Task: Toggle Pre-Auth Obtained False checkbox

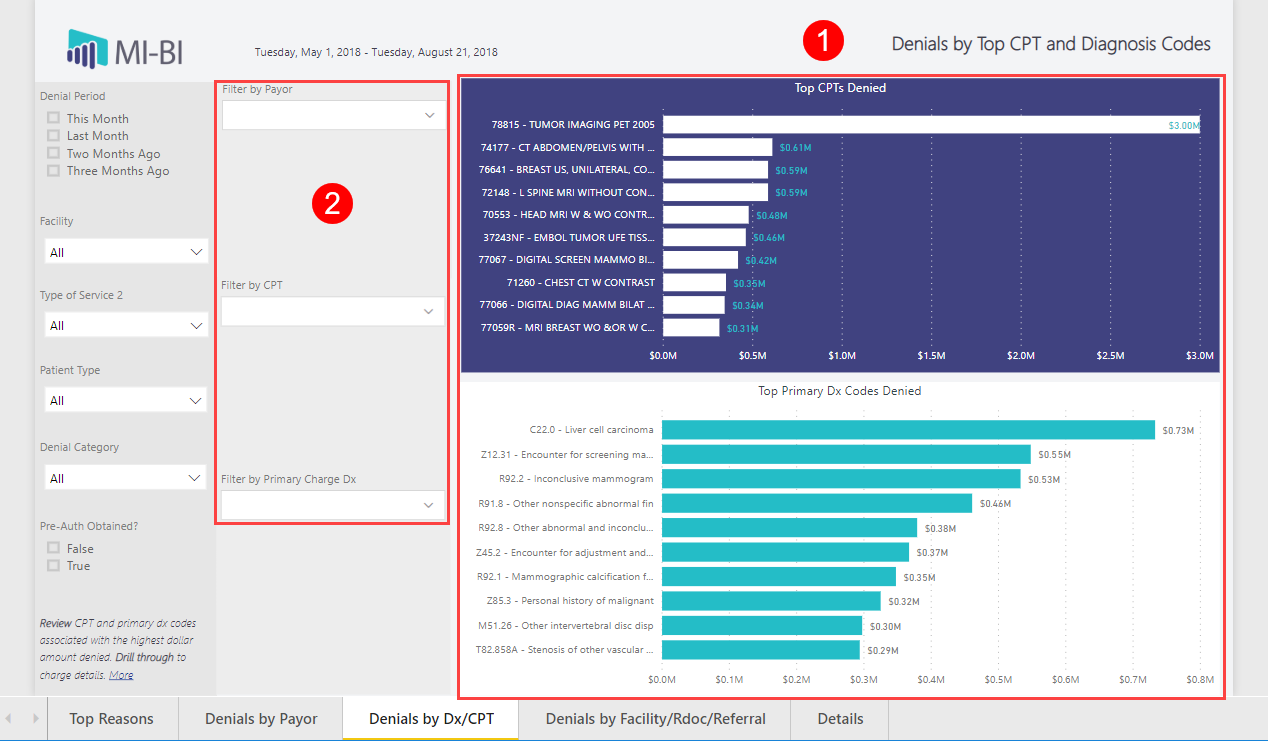Action: coord(53,548)
